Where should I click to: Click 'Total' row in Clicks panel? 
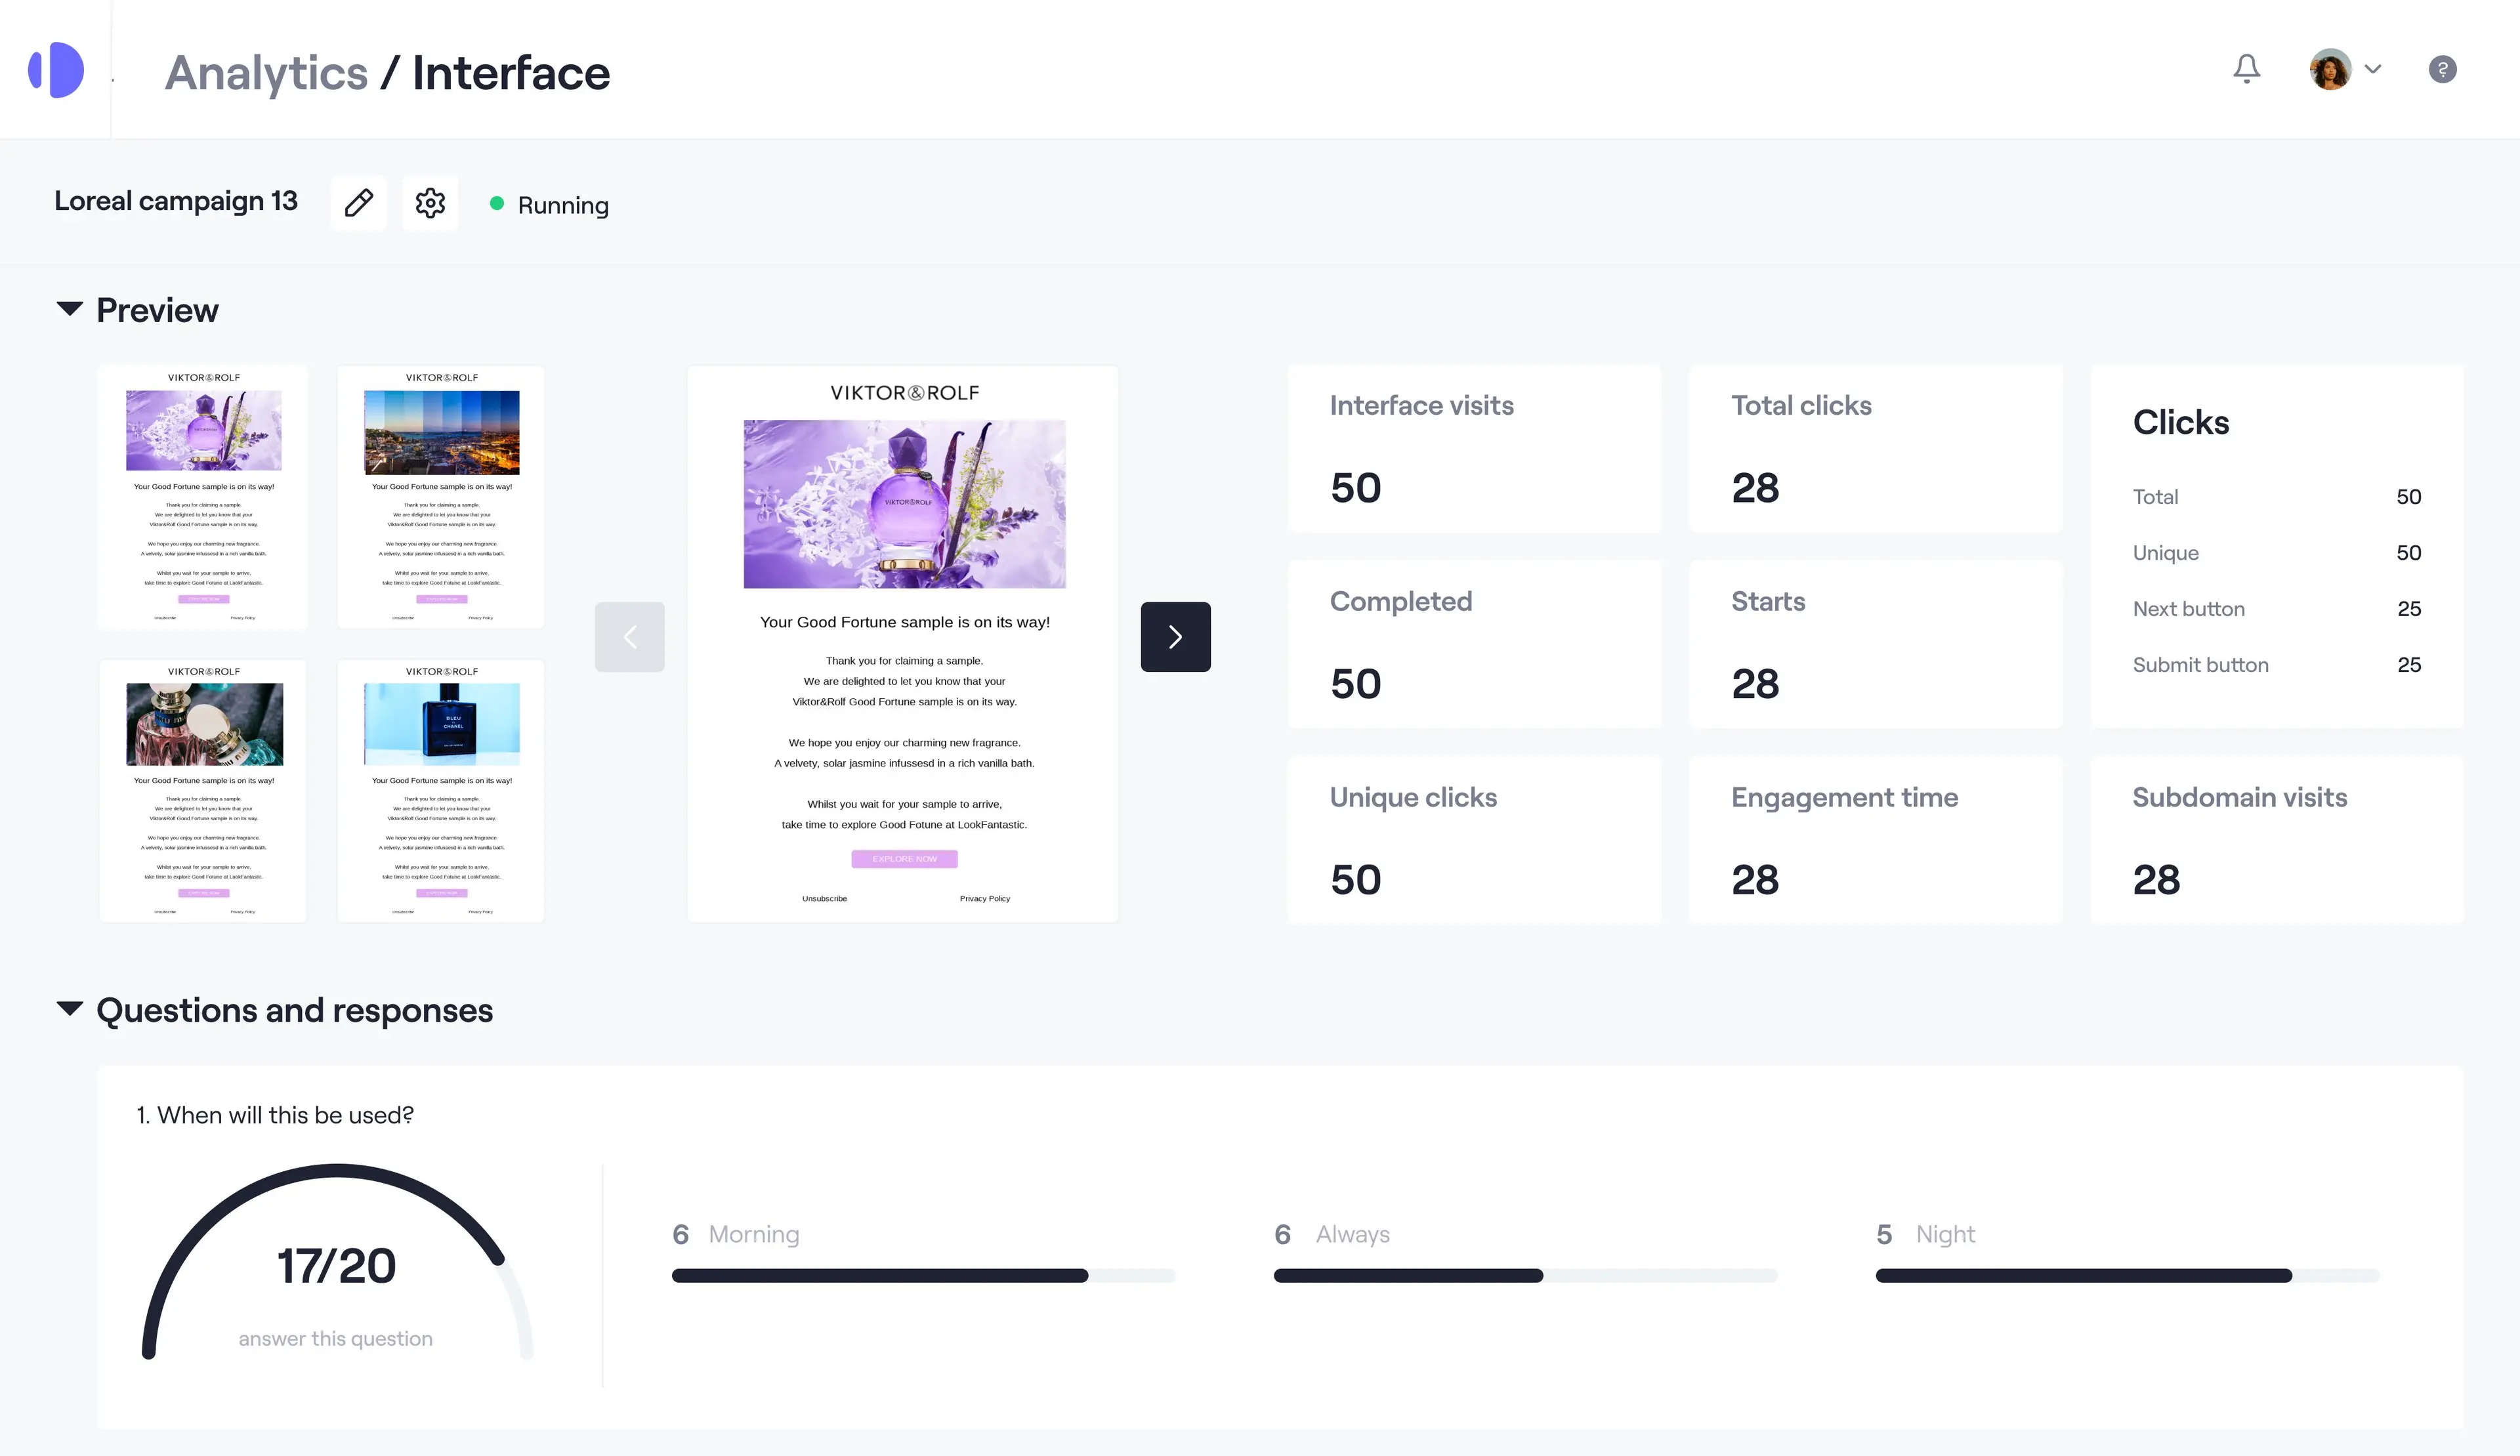point(2277,497)
